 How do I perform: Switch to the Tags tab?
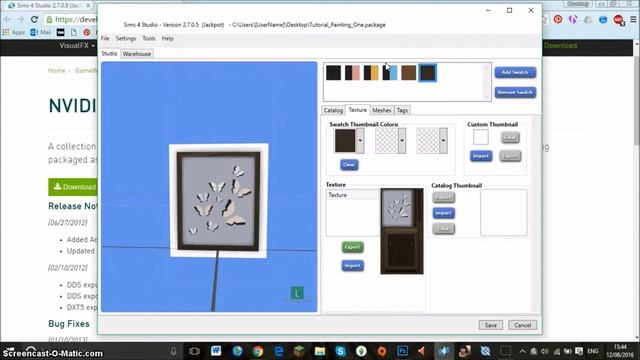coord(402,110)
